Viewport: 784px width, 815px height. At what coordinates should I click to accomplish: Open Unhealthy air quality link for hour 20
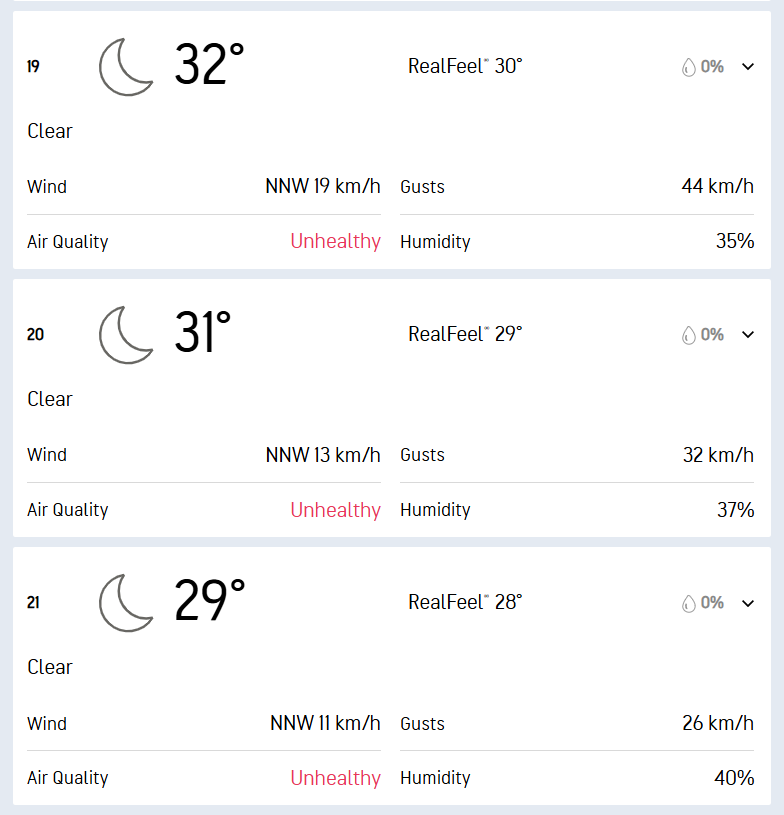pos(335,510)
